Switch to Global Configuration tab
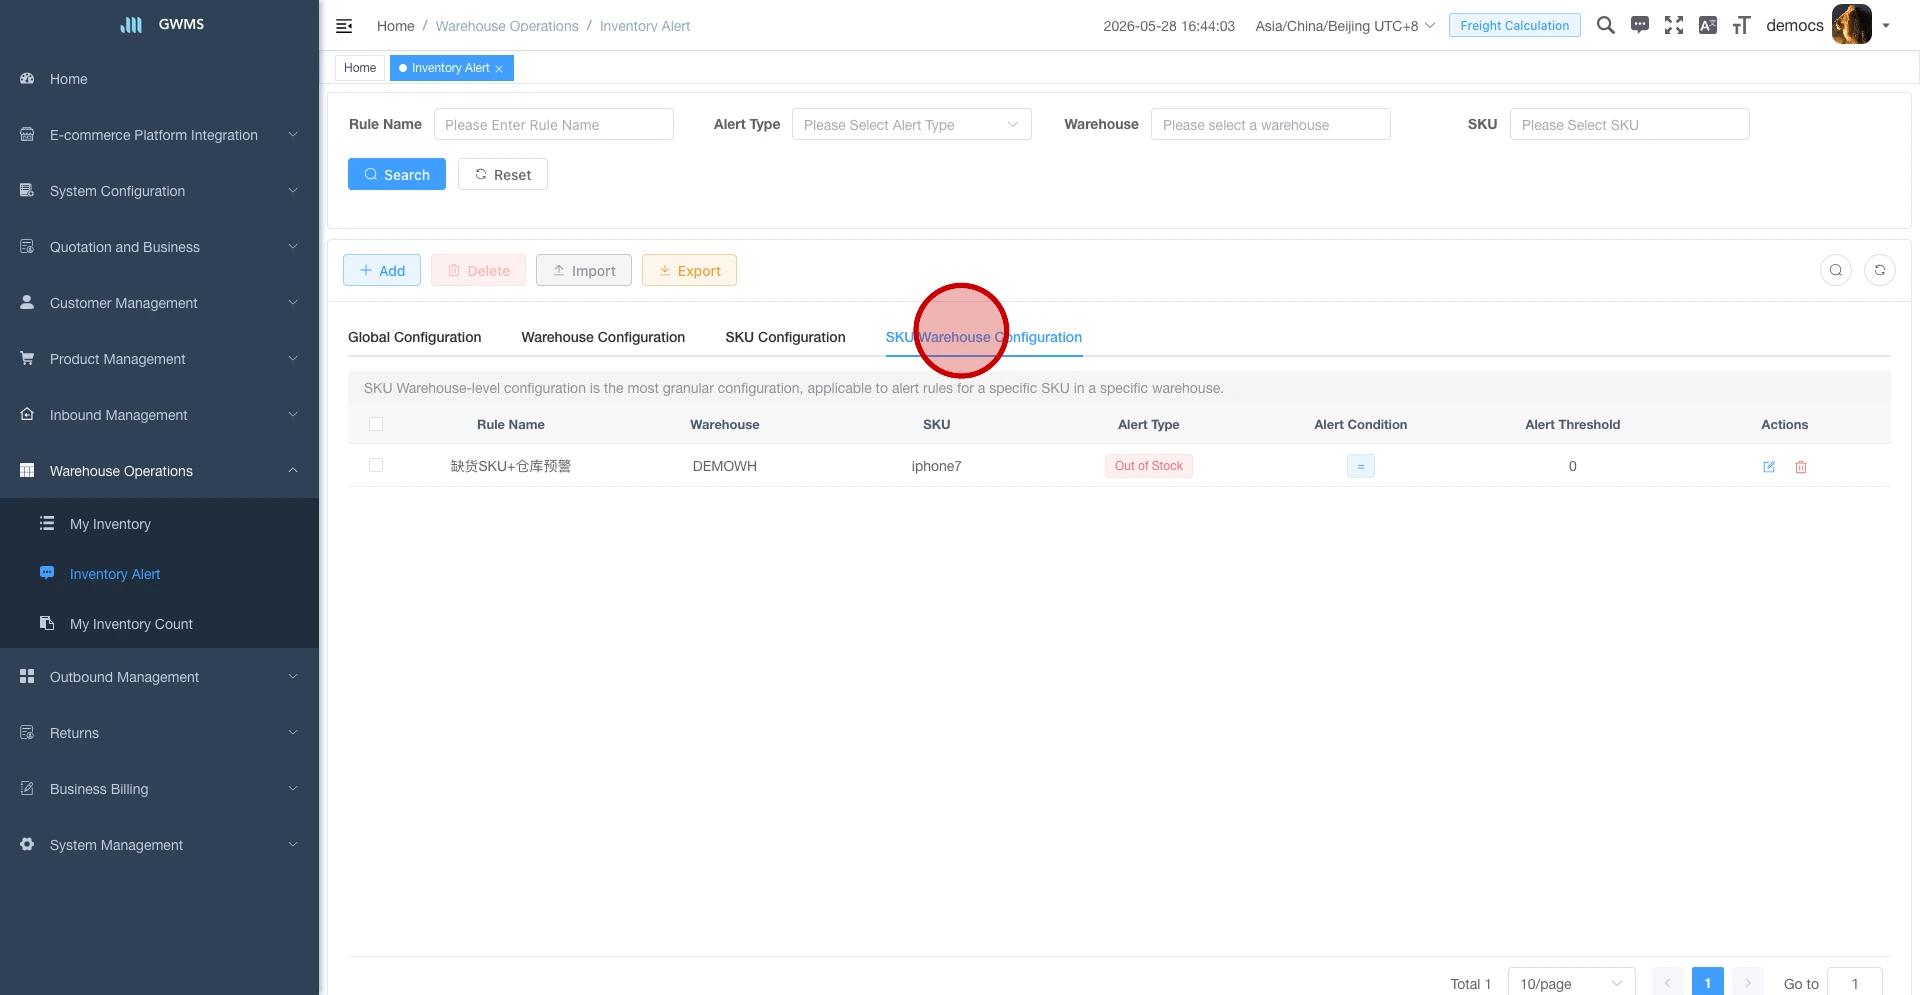The height and width of the screenshot is (995, 1920). (414, 337)
